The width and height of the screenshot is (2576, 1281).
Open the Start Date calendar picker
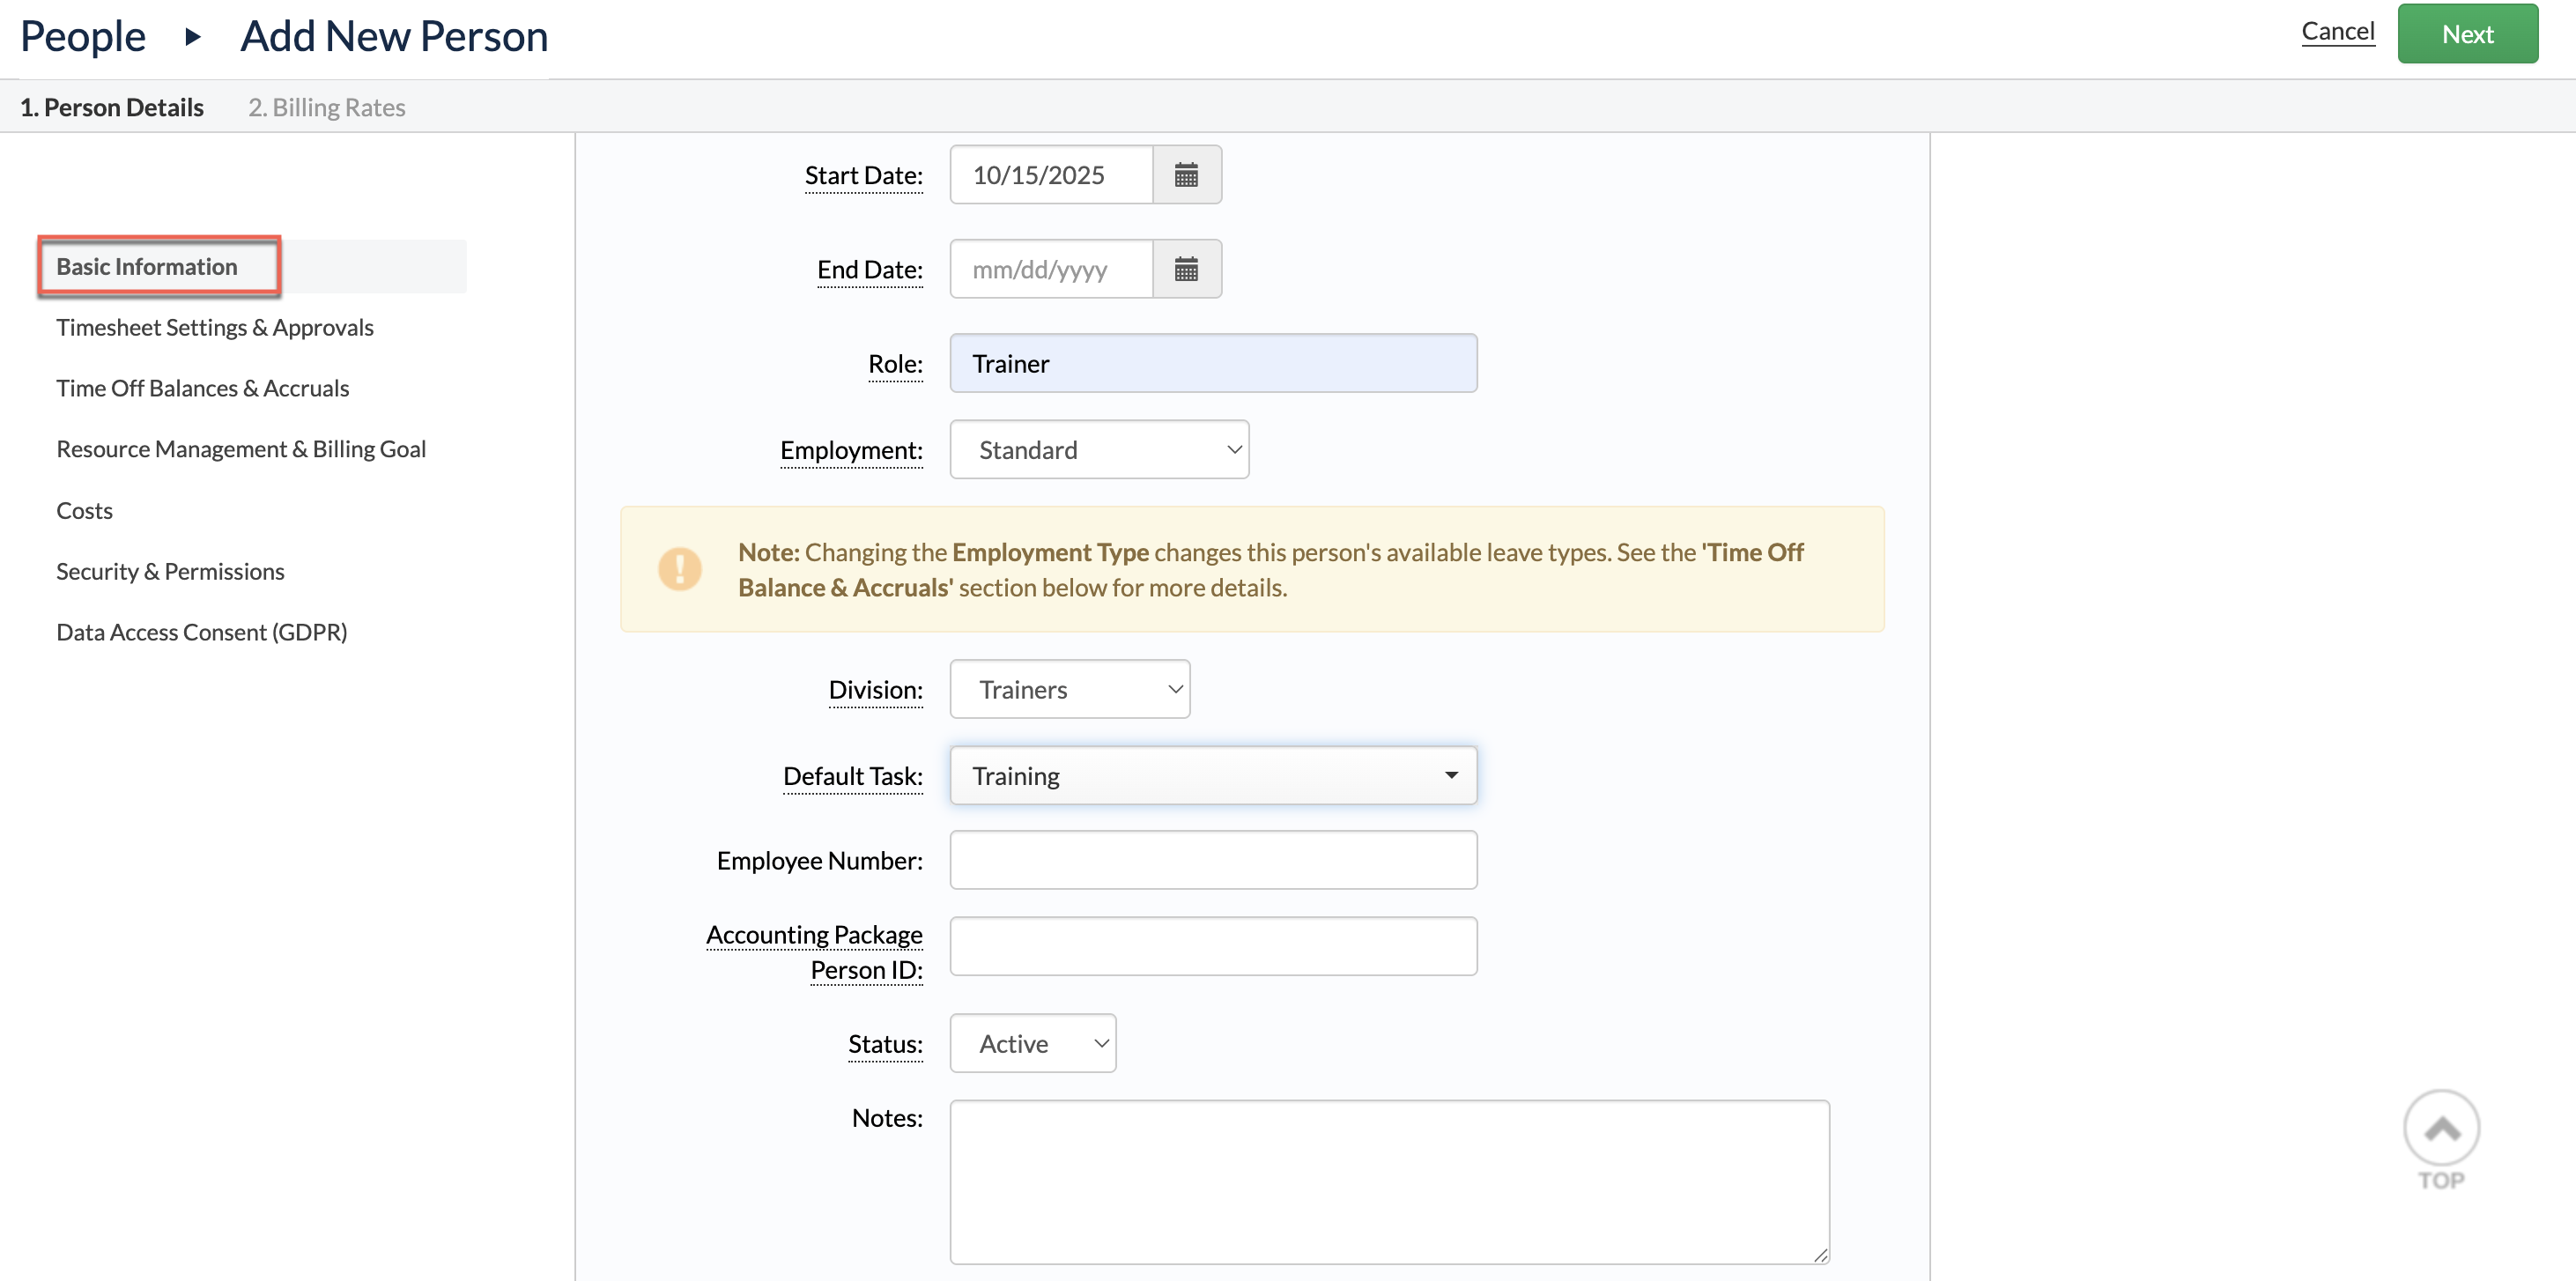coord(1186,175)
